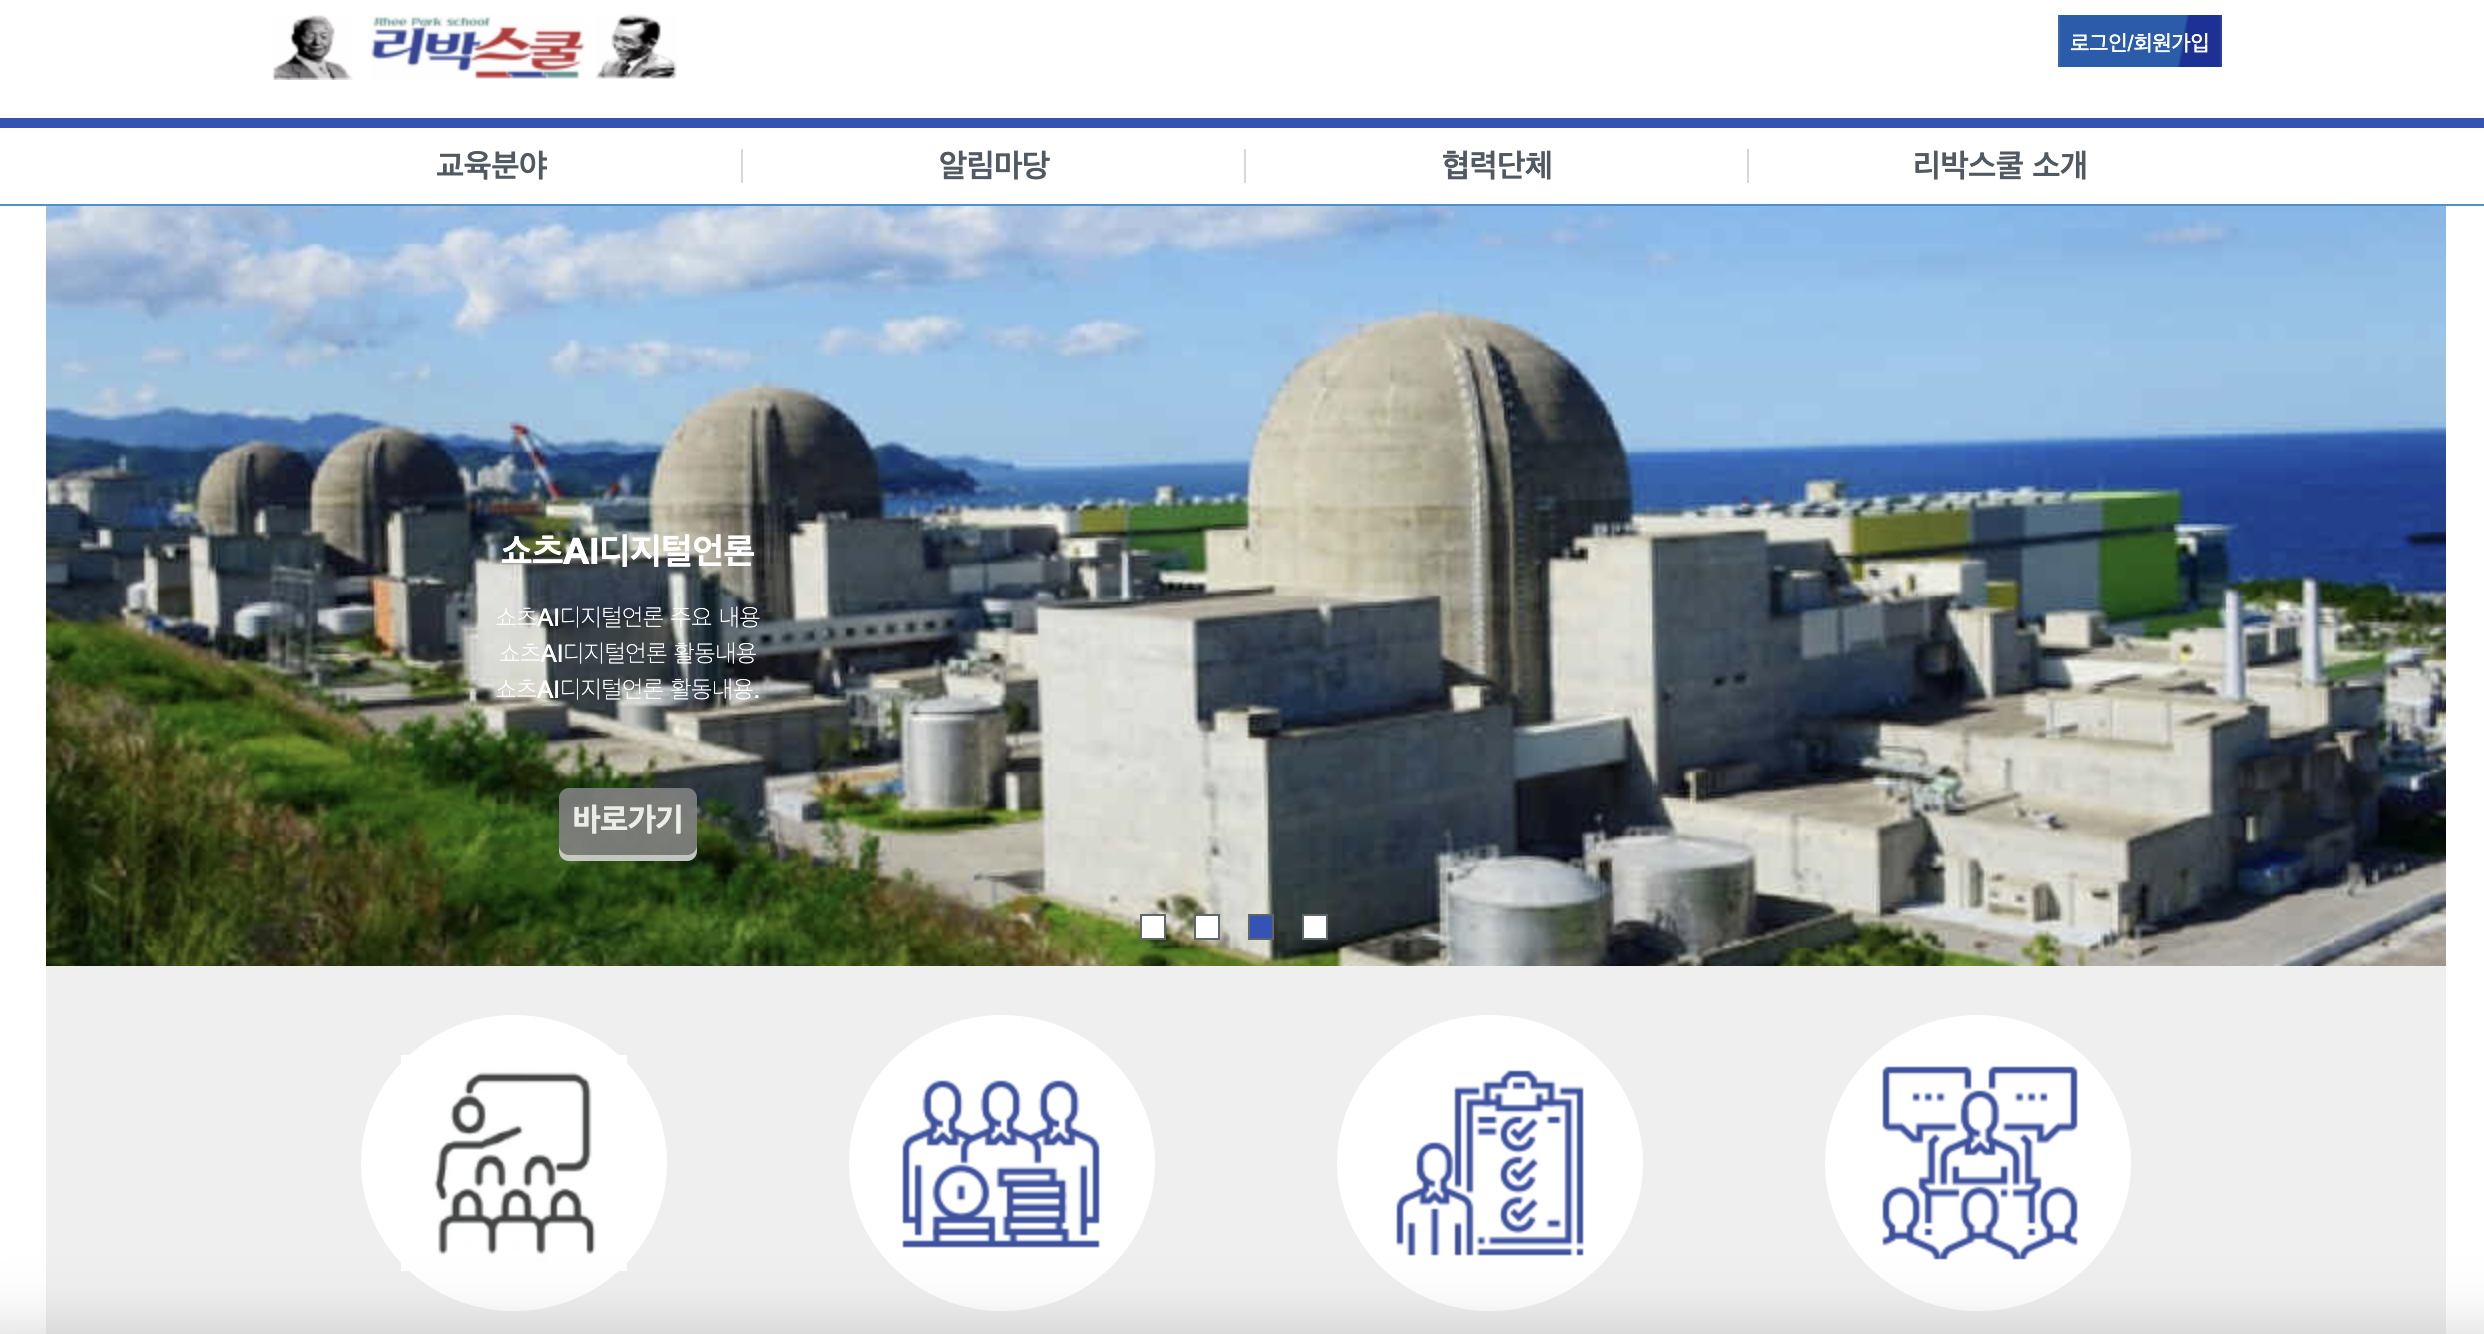The height and width of the screenshot is (1334, 2484).
Task: Open the 알림마당 menu
Action: [x=993, y=165]
